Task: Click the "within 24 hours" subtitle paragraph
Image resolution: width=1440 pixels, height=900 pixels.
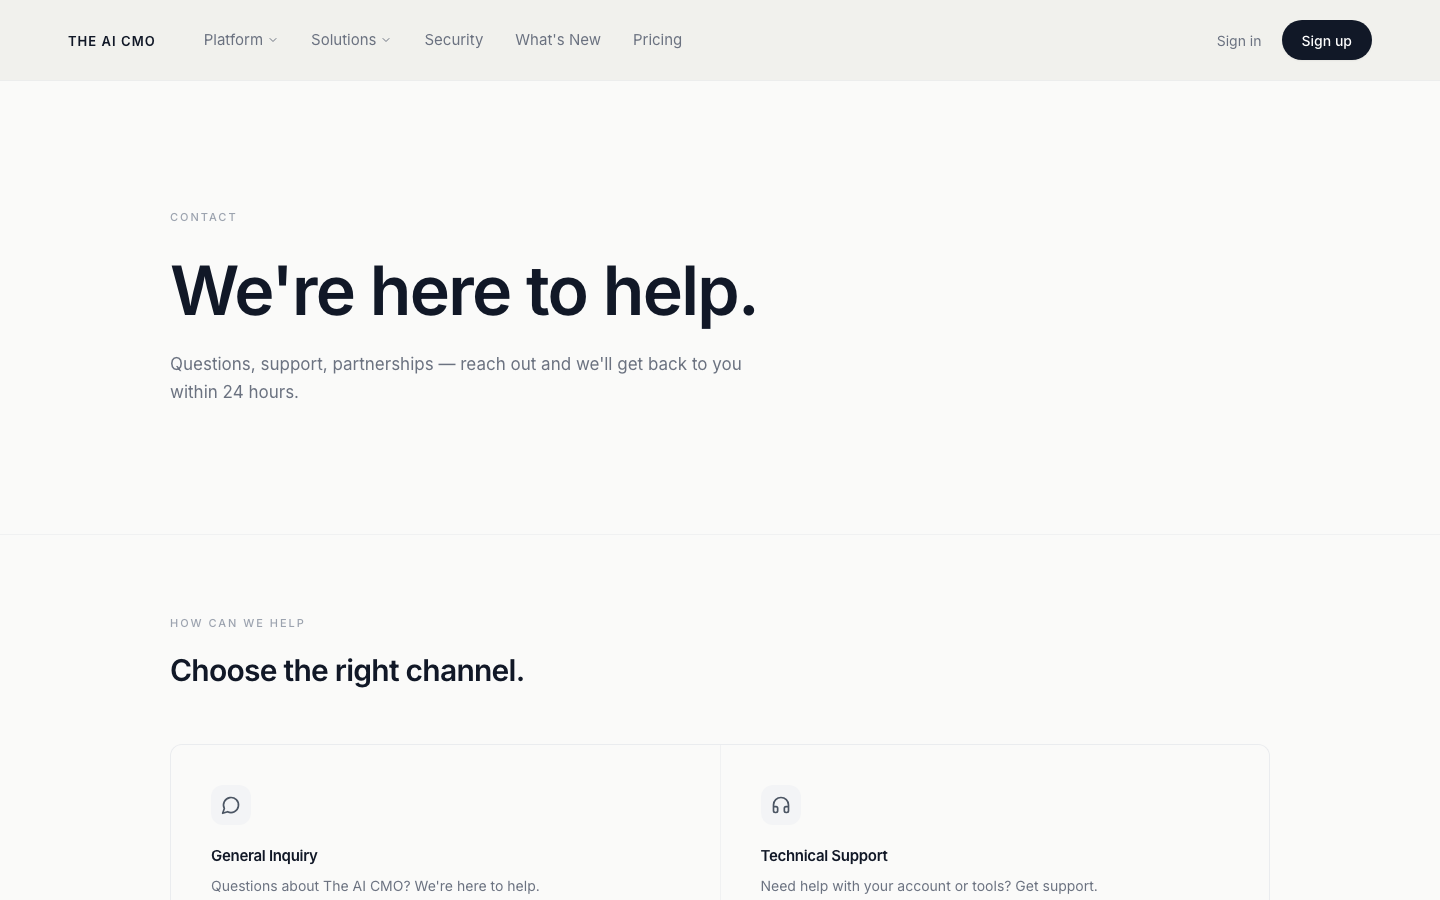Action: click(x=456, y=378)
